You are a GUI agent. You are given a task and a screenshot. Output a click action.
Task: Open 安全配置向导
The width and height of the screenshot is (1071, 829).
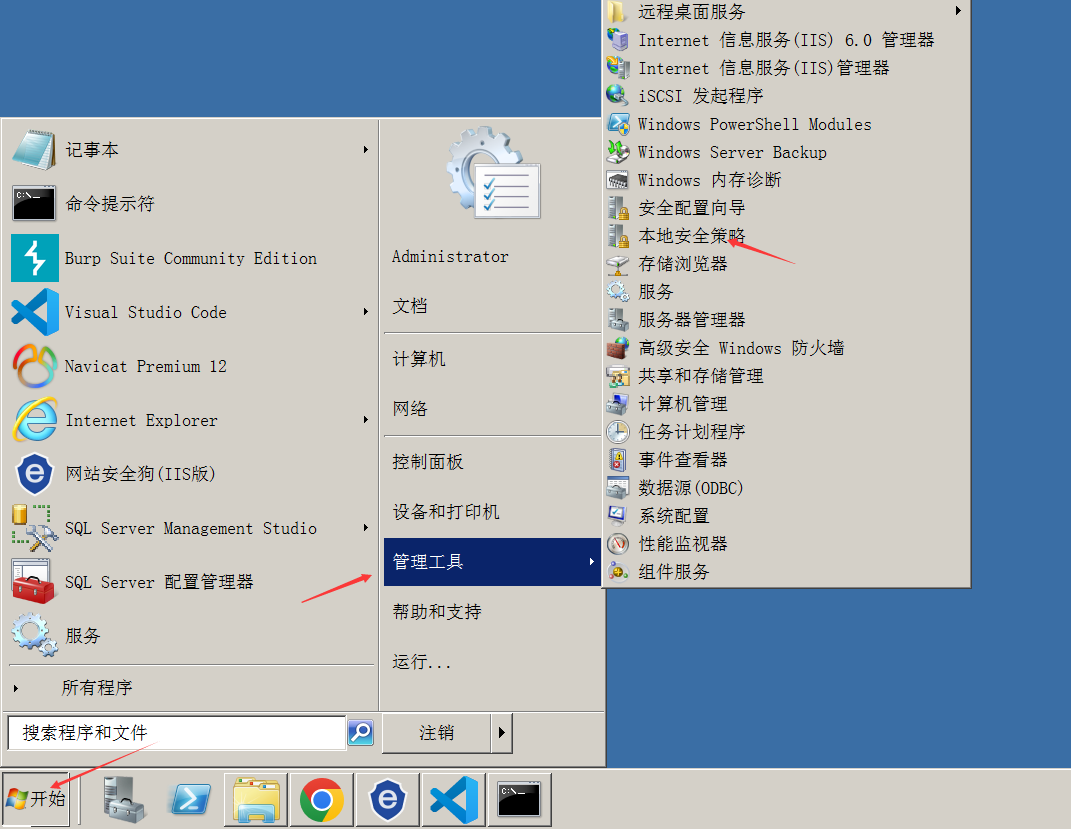(785, 208)
